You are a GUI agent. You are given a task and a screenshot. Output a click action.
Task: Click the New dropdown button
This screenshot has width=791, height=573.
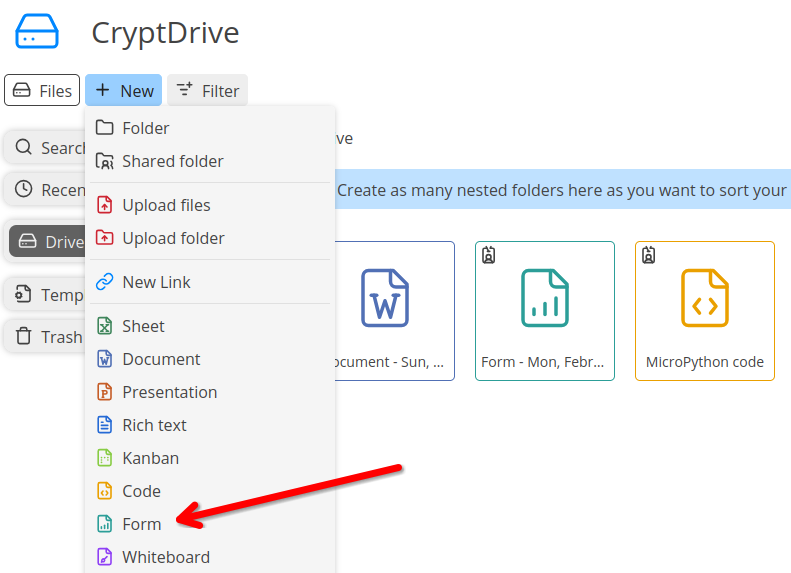[124, 90]
